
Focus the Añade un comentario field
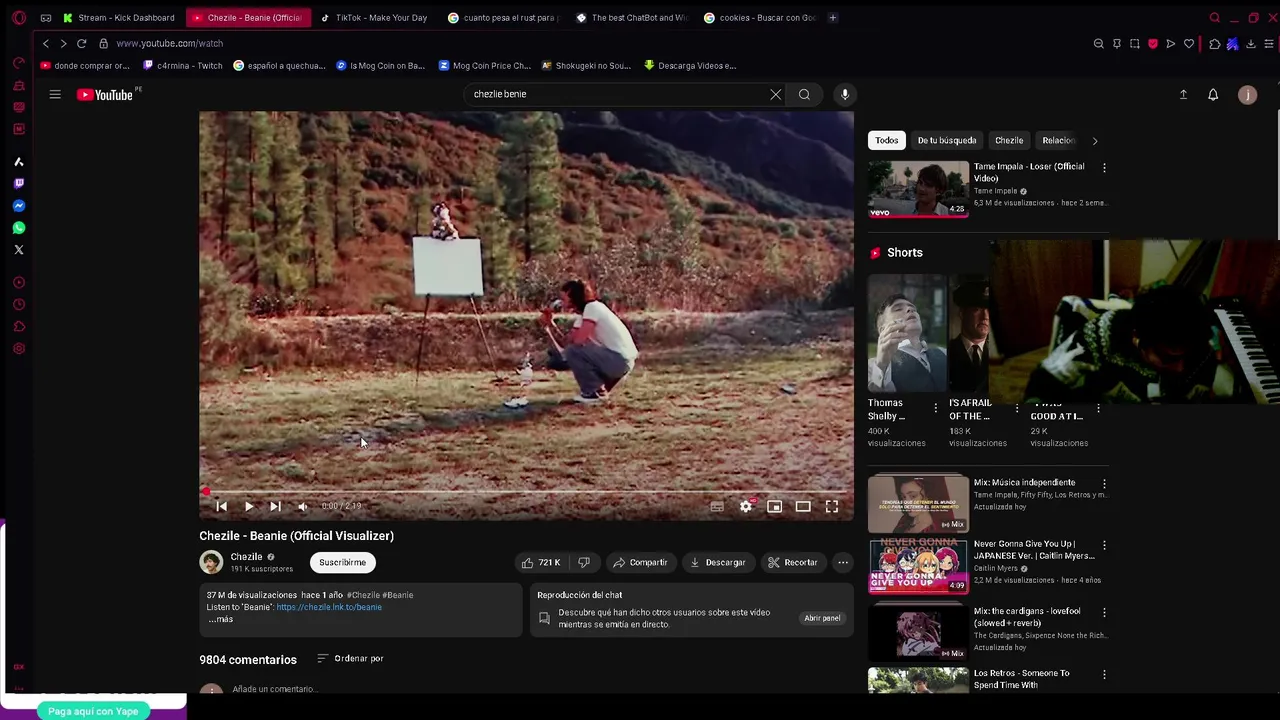click(275, 689)
